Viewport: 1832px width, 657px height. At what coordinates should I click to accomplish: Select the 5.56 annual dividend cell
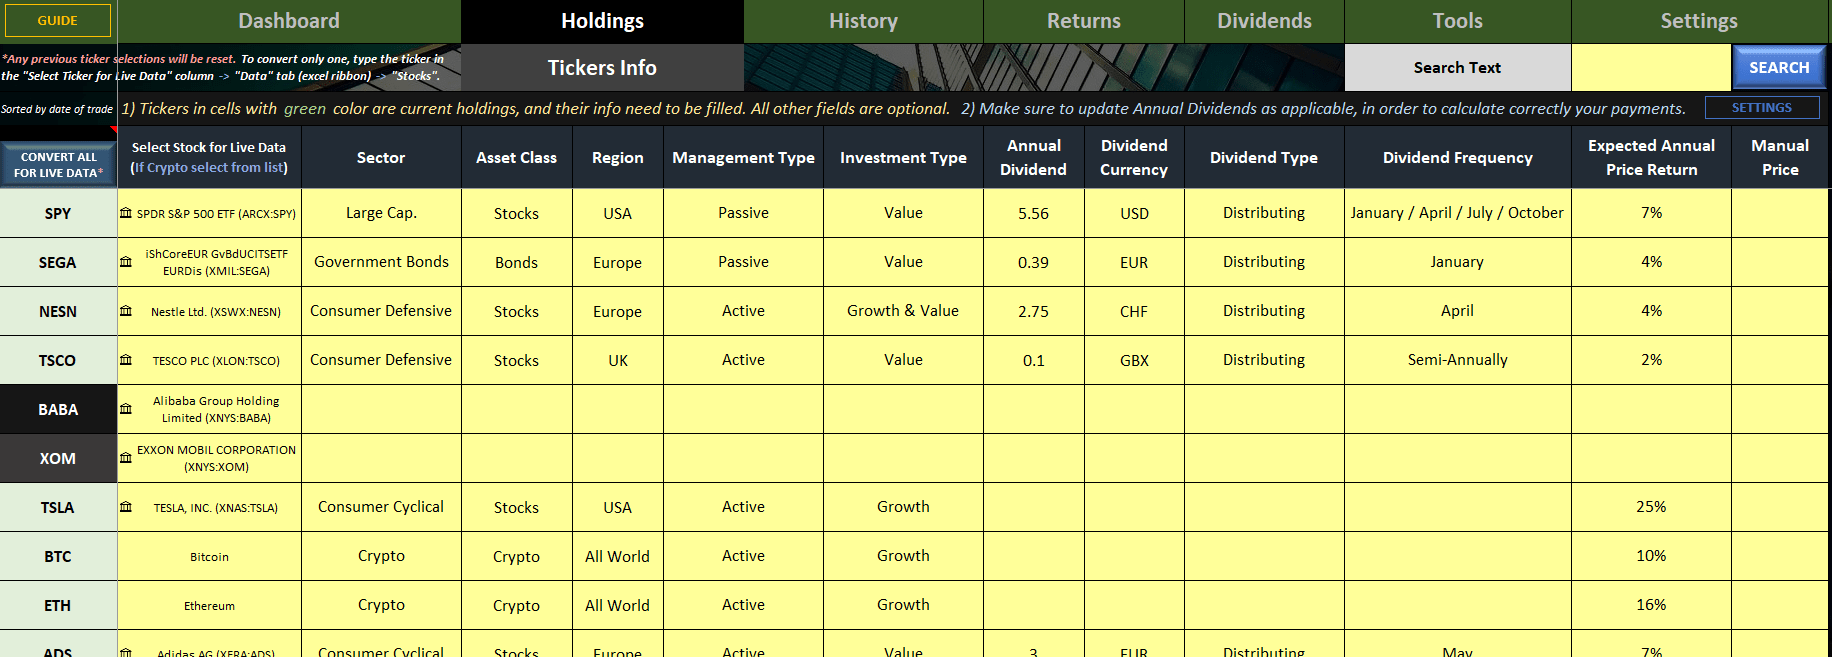click(x=1034, y=213)
